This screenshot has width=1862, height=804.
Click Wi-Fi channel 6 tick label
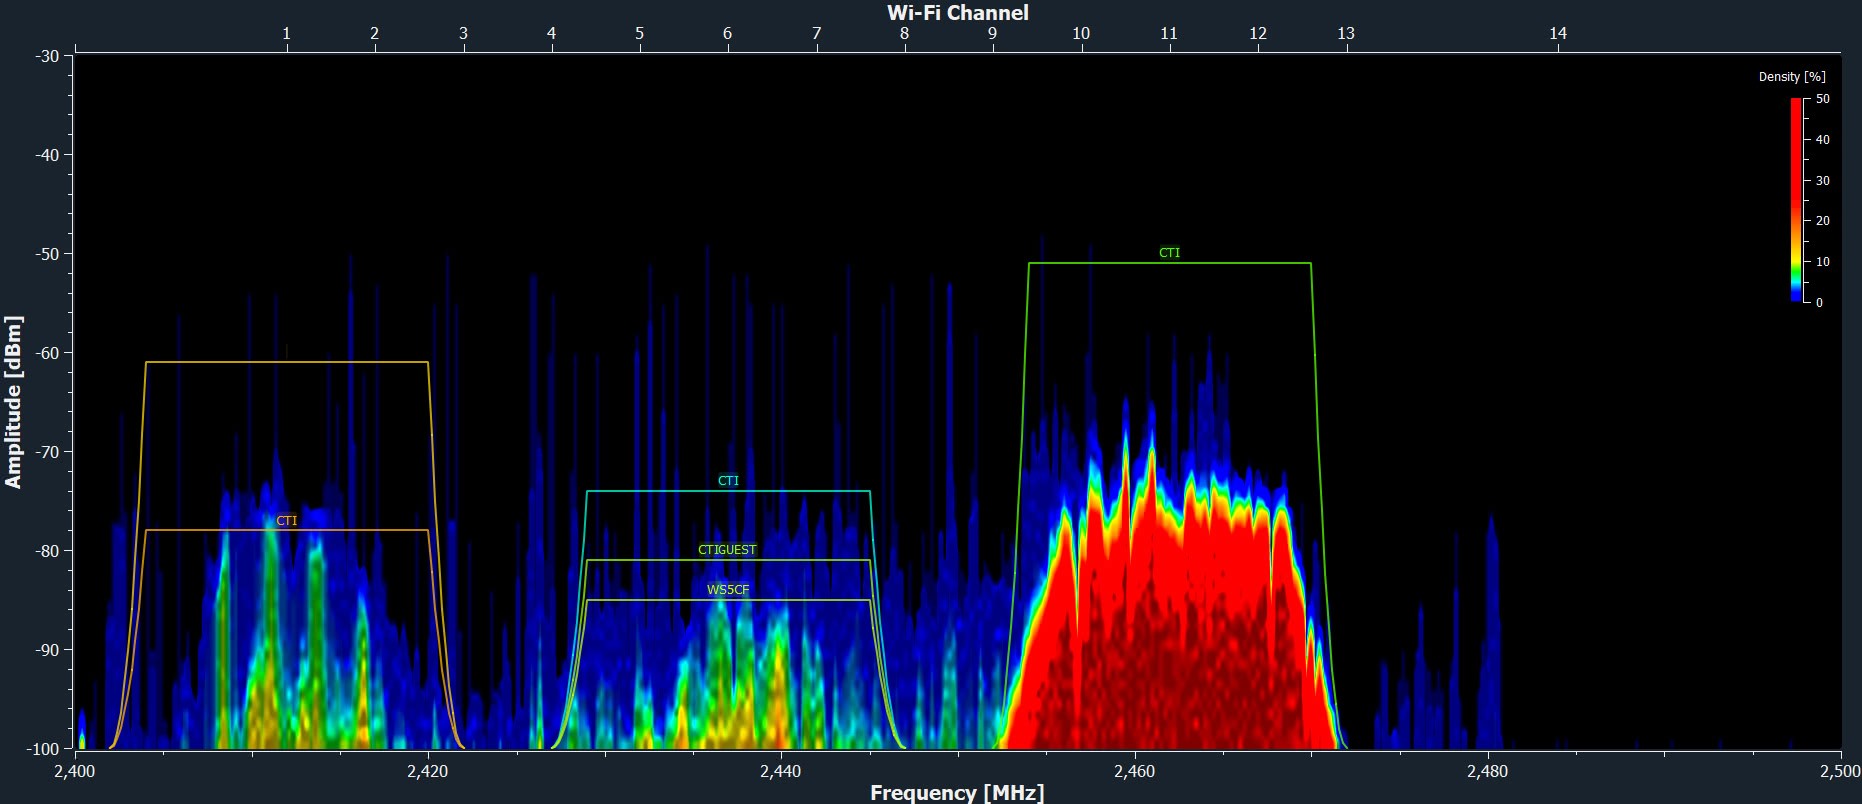(x=727, y=33)
